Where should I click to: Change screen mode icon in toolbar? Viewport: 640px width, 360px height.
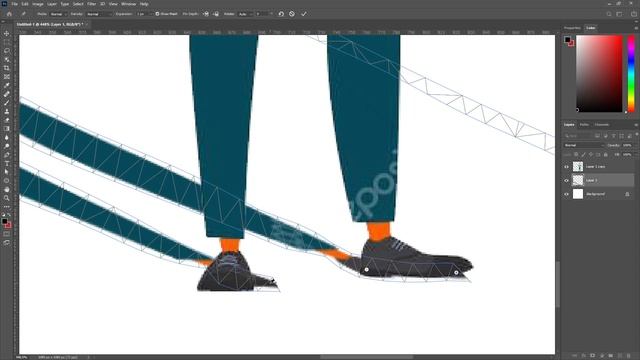point(7,242)
